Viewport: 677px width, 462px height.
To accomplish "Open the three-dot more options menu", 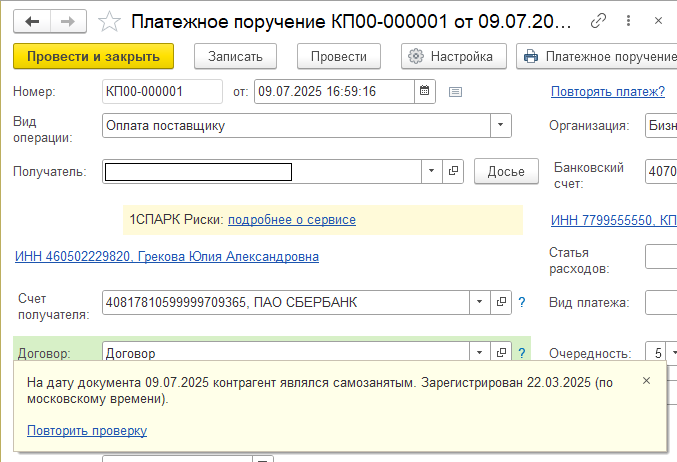I will pyautogui.click(x=629, y=20).
